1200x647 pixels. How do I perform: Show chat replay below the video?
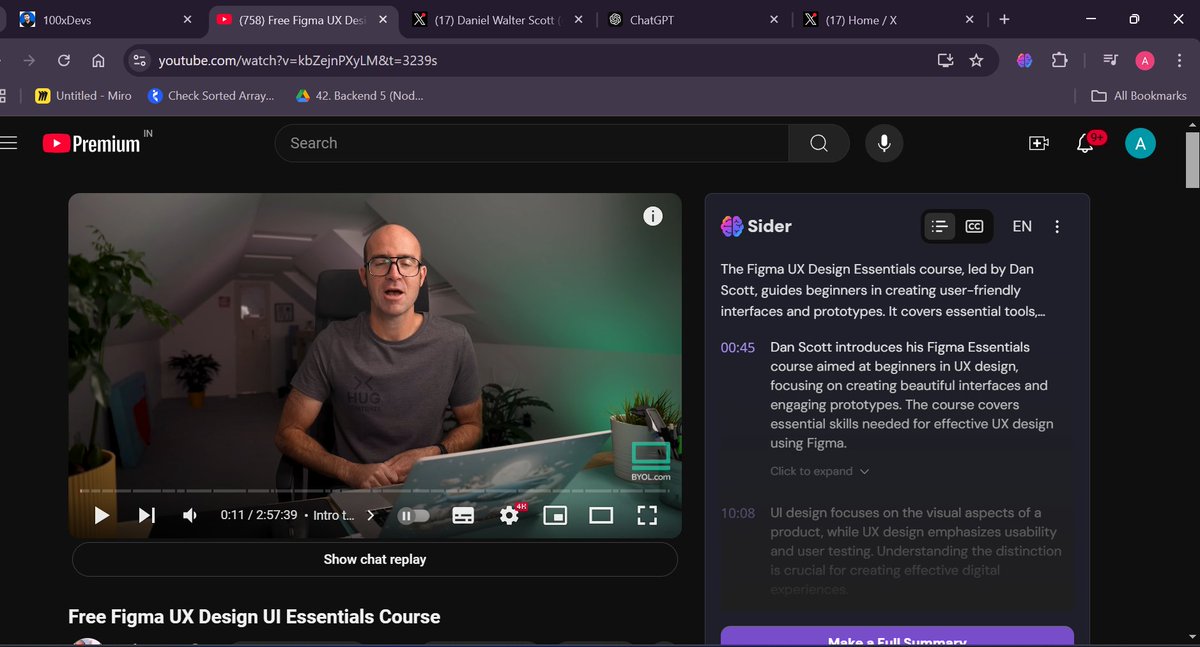click(x=374, y=559)
